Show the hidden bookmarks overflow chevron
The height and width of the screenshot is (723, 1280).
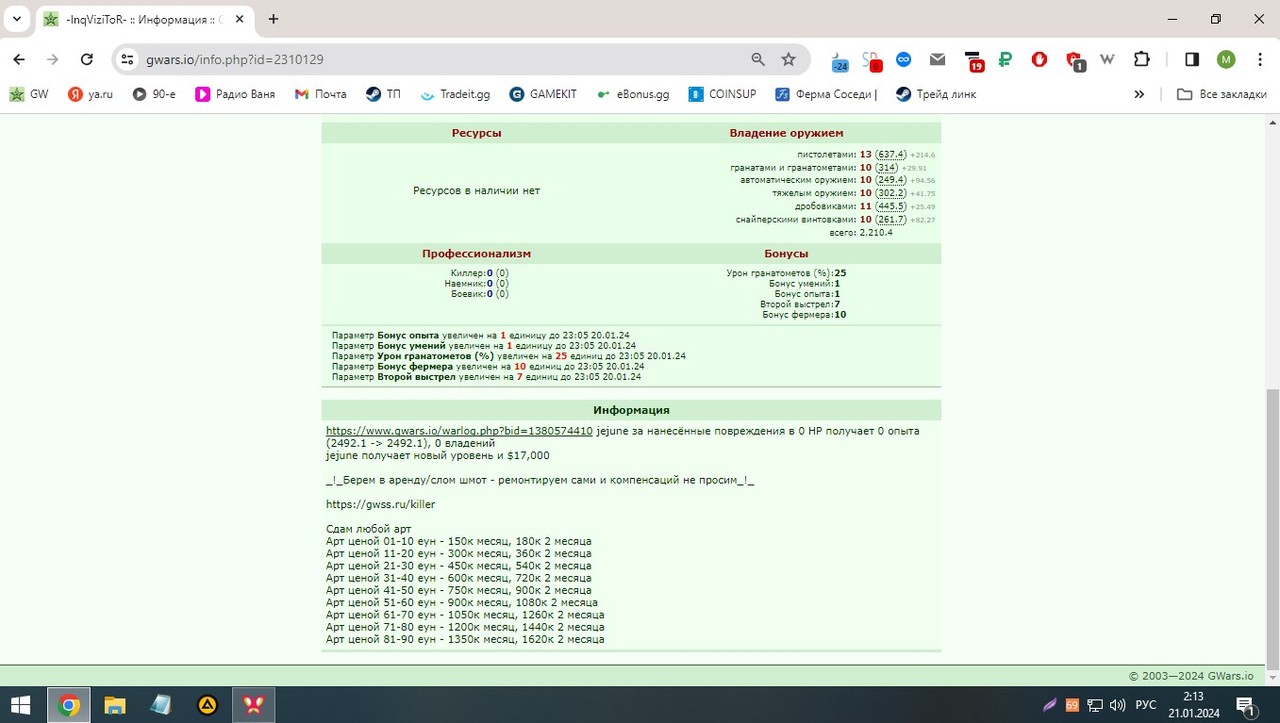click(x=1139, y=94)
